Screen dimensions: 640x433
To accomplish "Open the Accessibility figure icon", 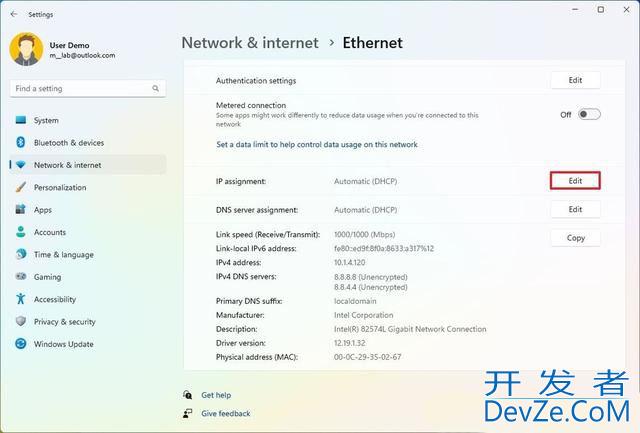I will coord(21,299).
